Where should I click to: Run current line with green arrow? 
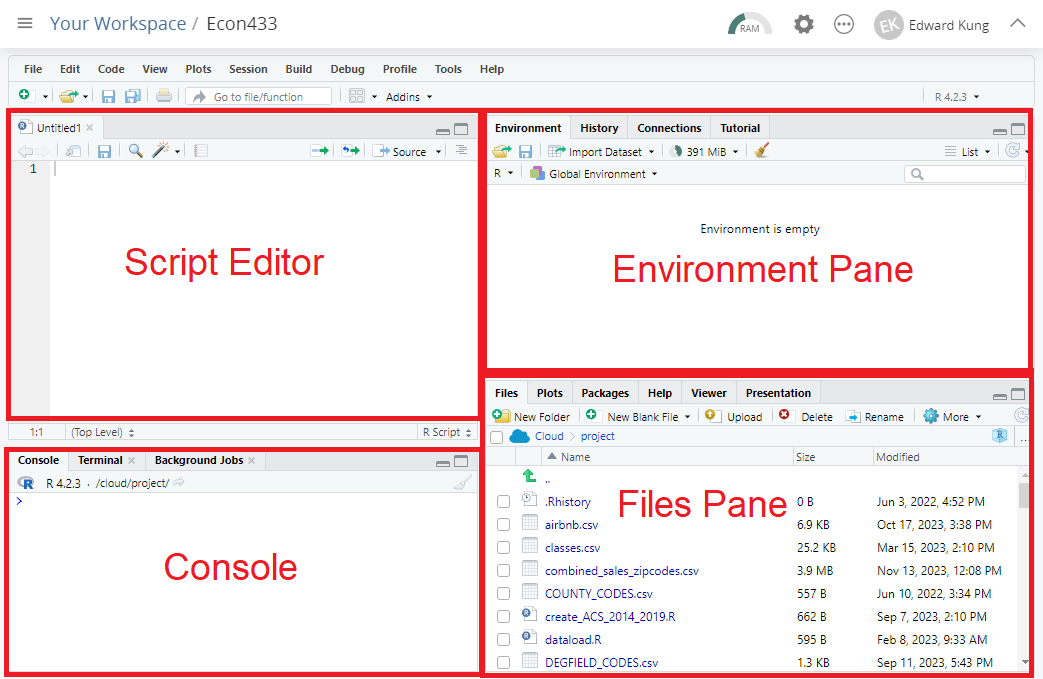[320, 151]
